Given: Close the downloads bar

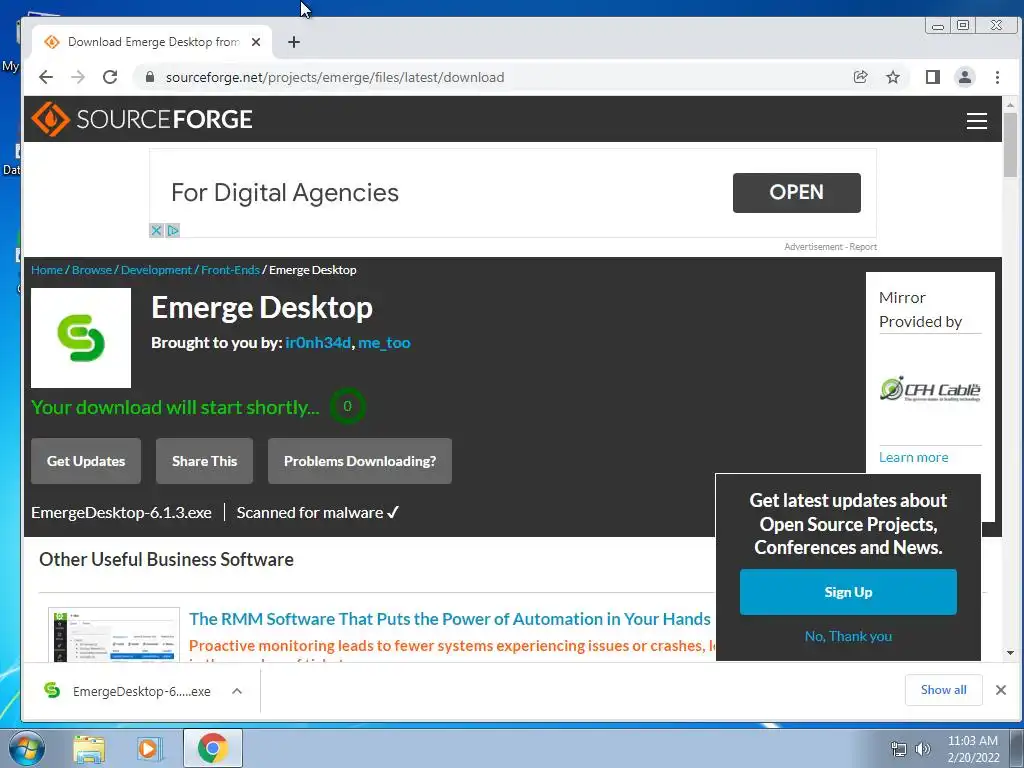Looking at the screenshot, I should 1000,690.
